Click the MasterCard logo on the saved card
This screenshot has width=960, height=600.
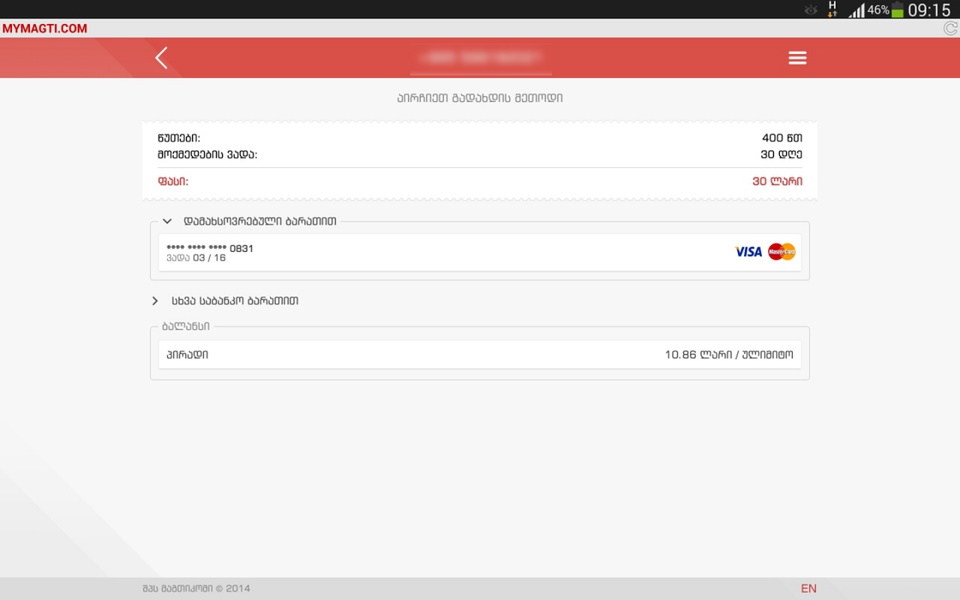tap(782, 252)
